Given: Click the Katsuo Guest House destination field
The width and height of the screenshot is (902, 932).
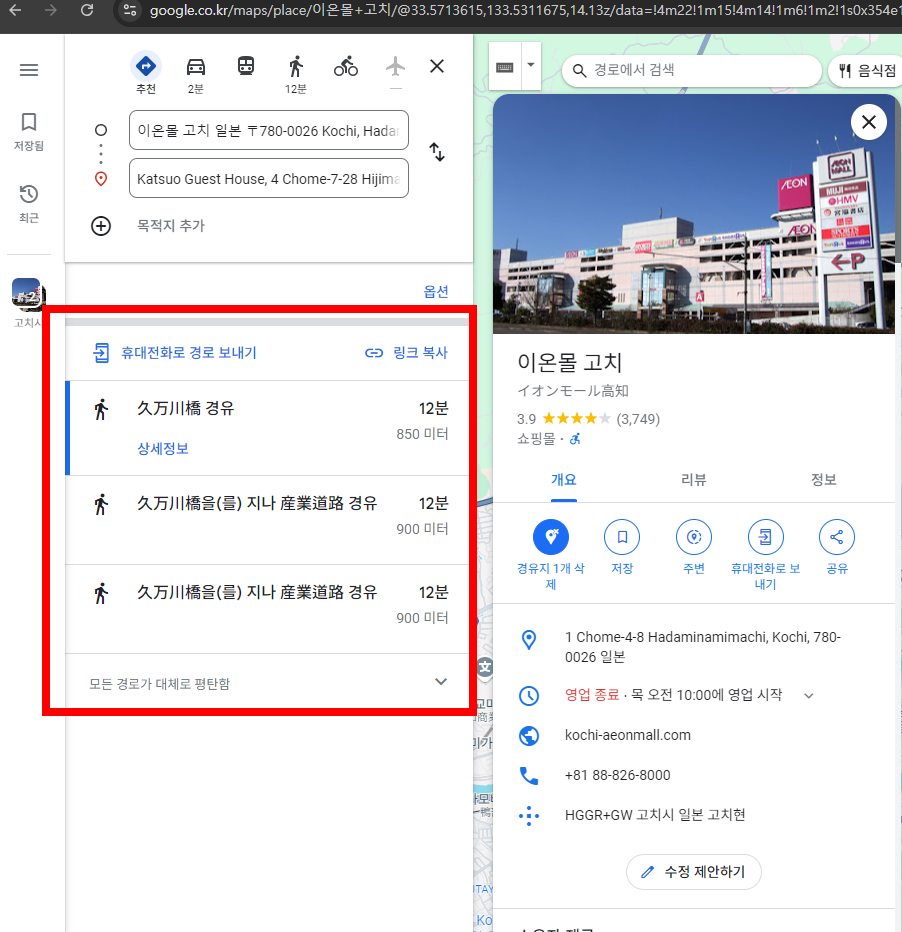Looking at the screenshot, I should tap(268, 178).
